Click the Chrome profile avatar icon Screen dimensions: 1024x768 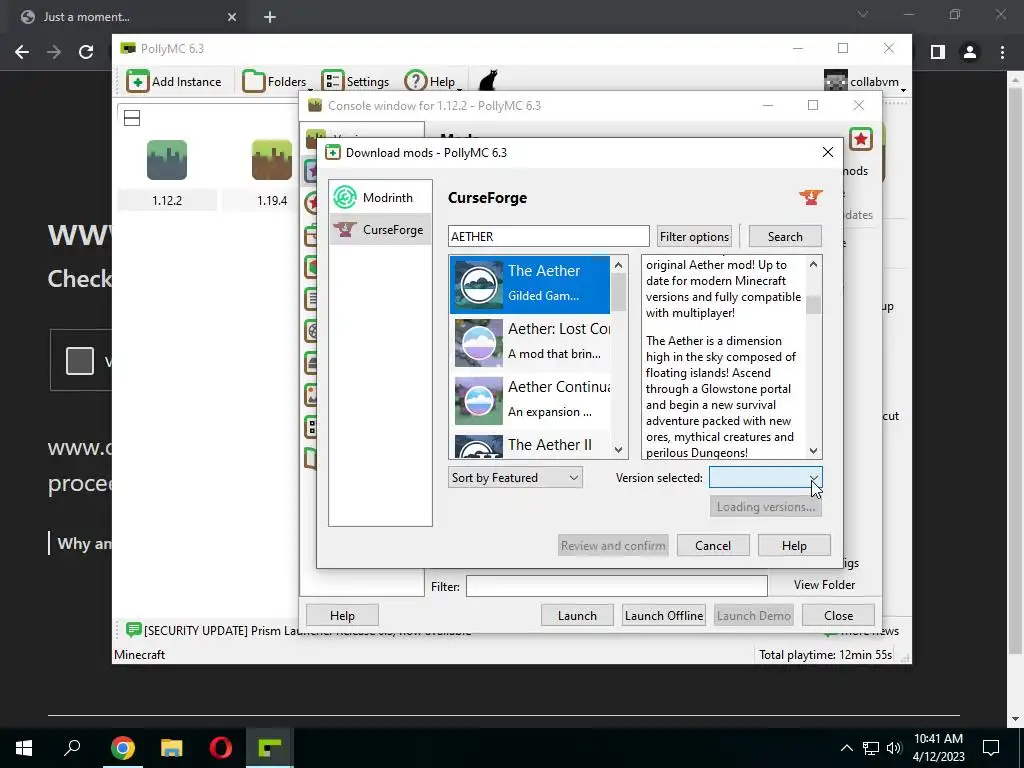coord(970,52)
